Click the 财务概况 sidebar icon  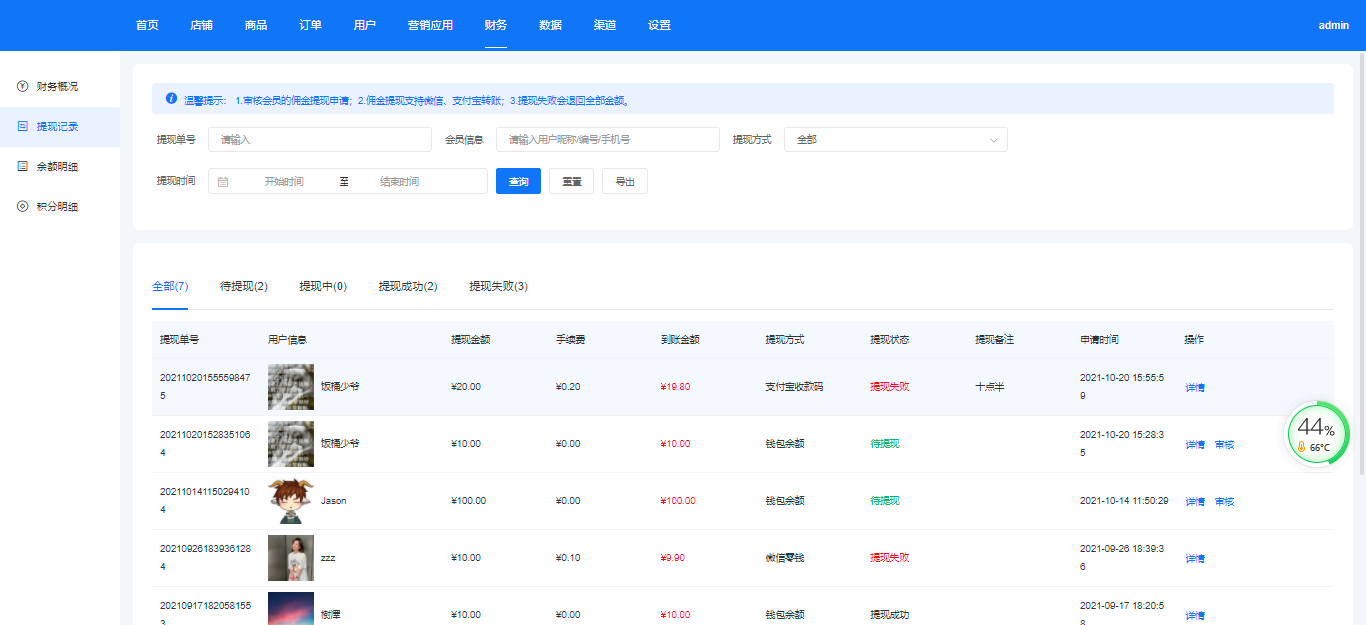(x=22, y=87)
